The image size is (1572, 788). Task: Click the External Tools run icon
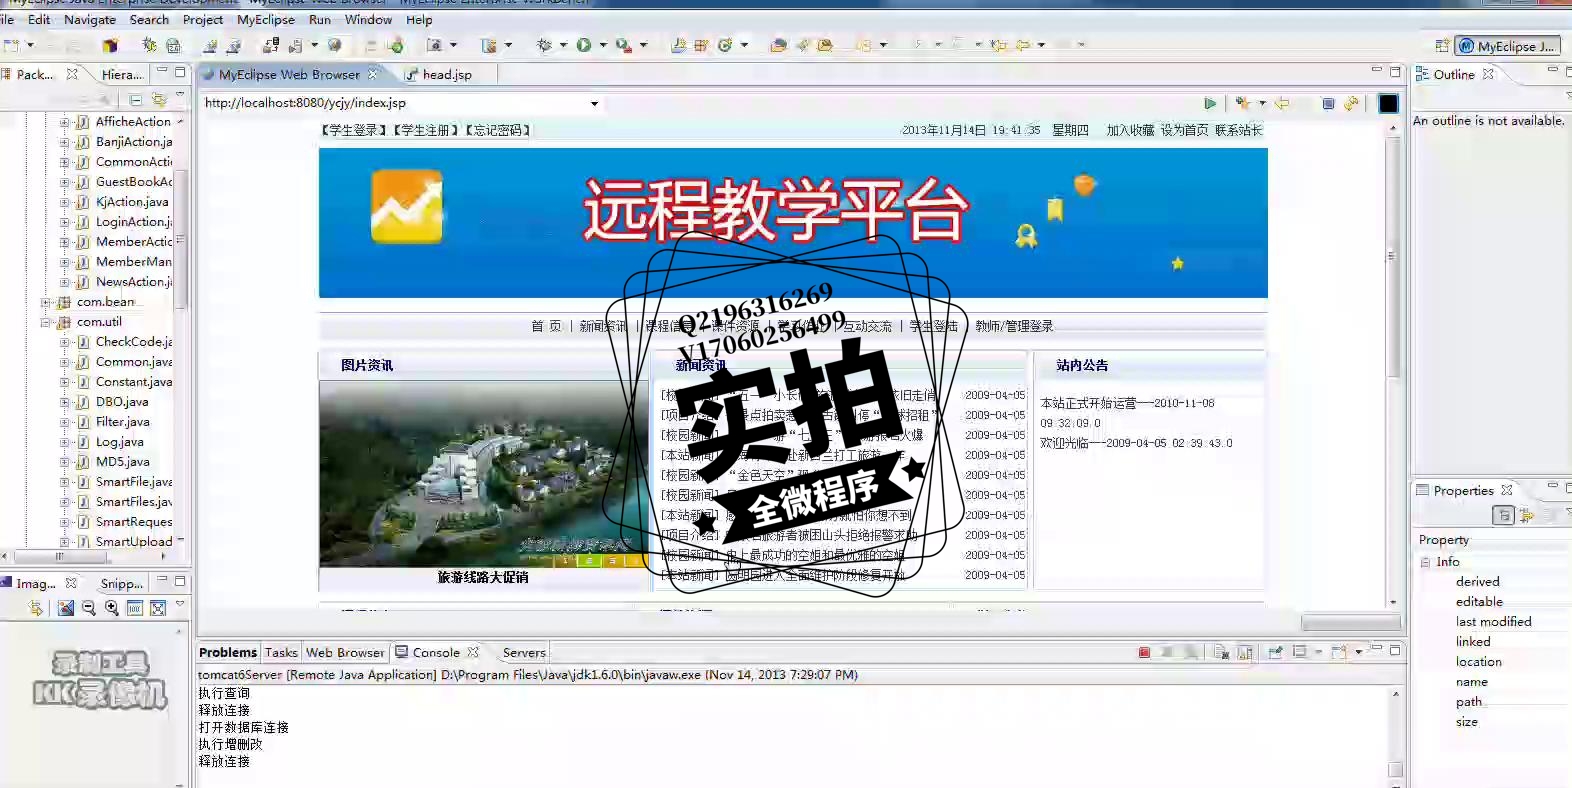point(624,45)
